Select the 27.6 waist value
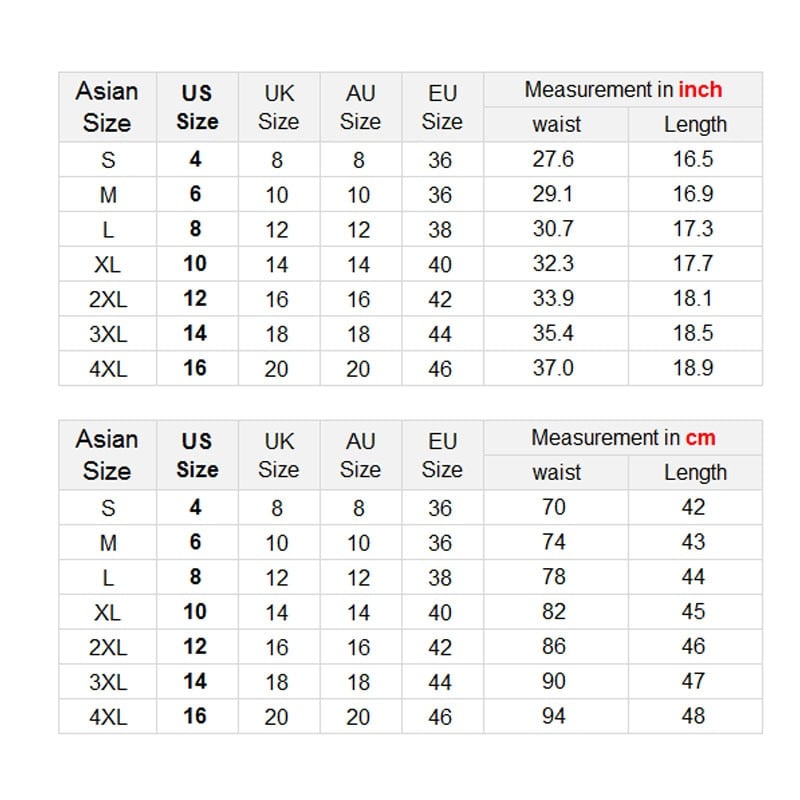The width and height of the screenshot is (800, 800). (x=553, y=160)
